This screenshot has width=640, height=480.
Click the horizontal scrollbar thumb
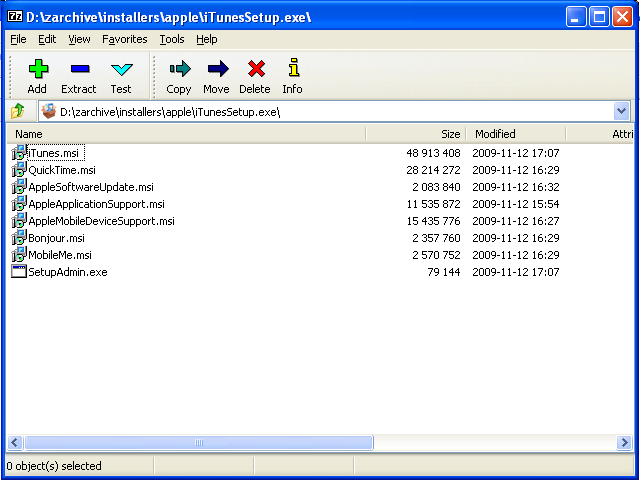coord(199,442)
